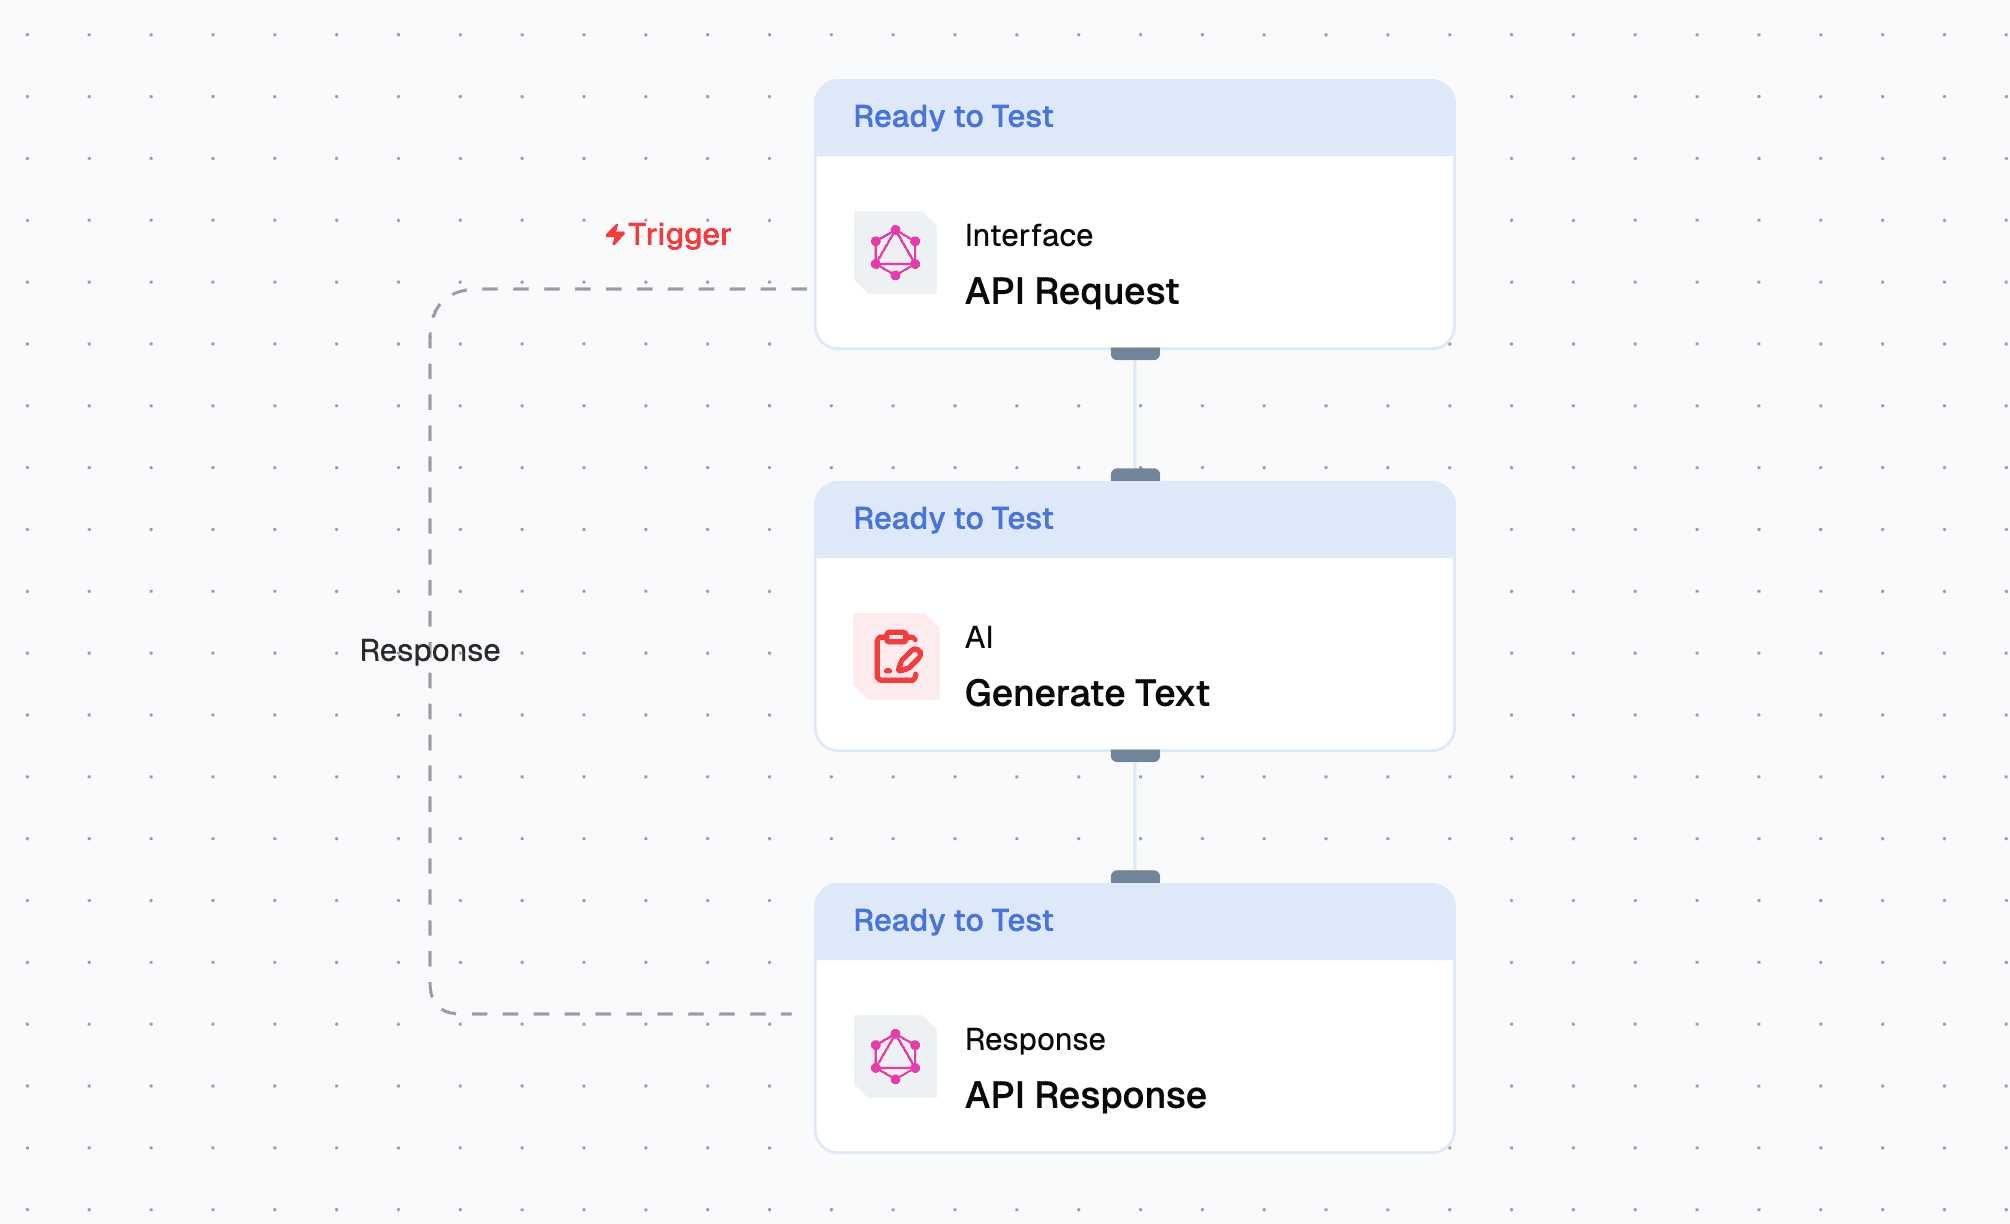Click the top connector handle of Generate Text node
The height and width of the screenshot is (1224, 2010).
(1134, 473)
